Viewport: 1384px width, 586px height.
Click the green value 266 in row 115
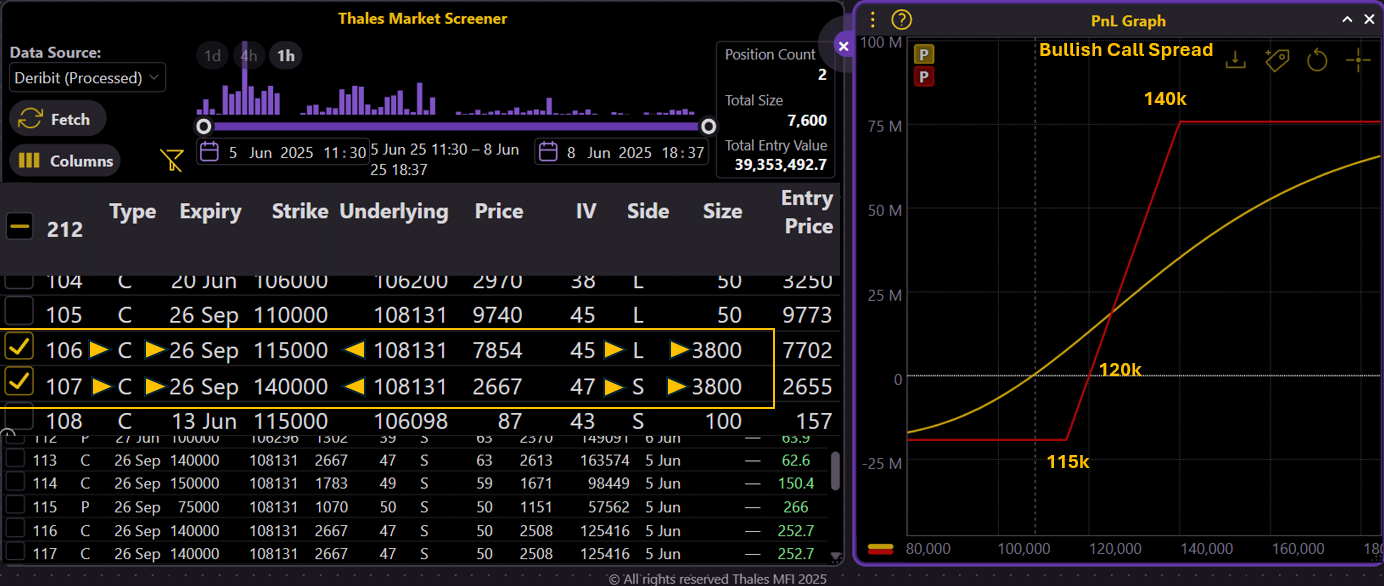[x=798, y=507]
